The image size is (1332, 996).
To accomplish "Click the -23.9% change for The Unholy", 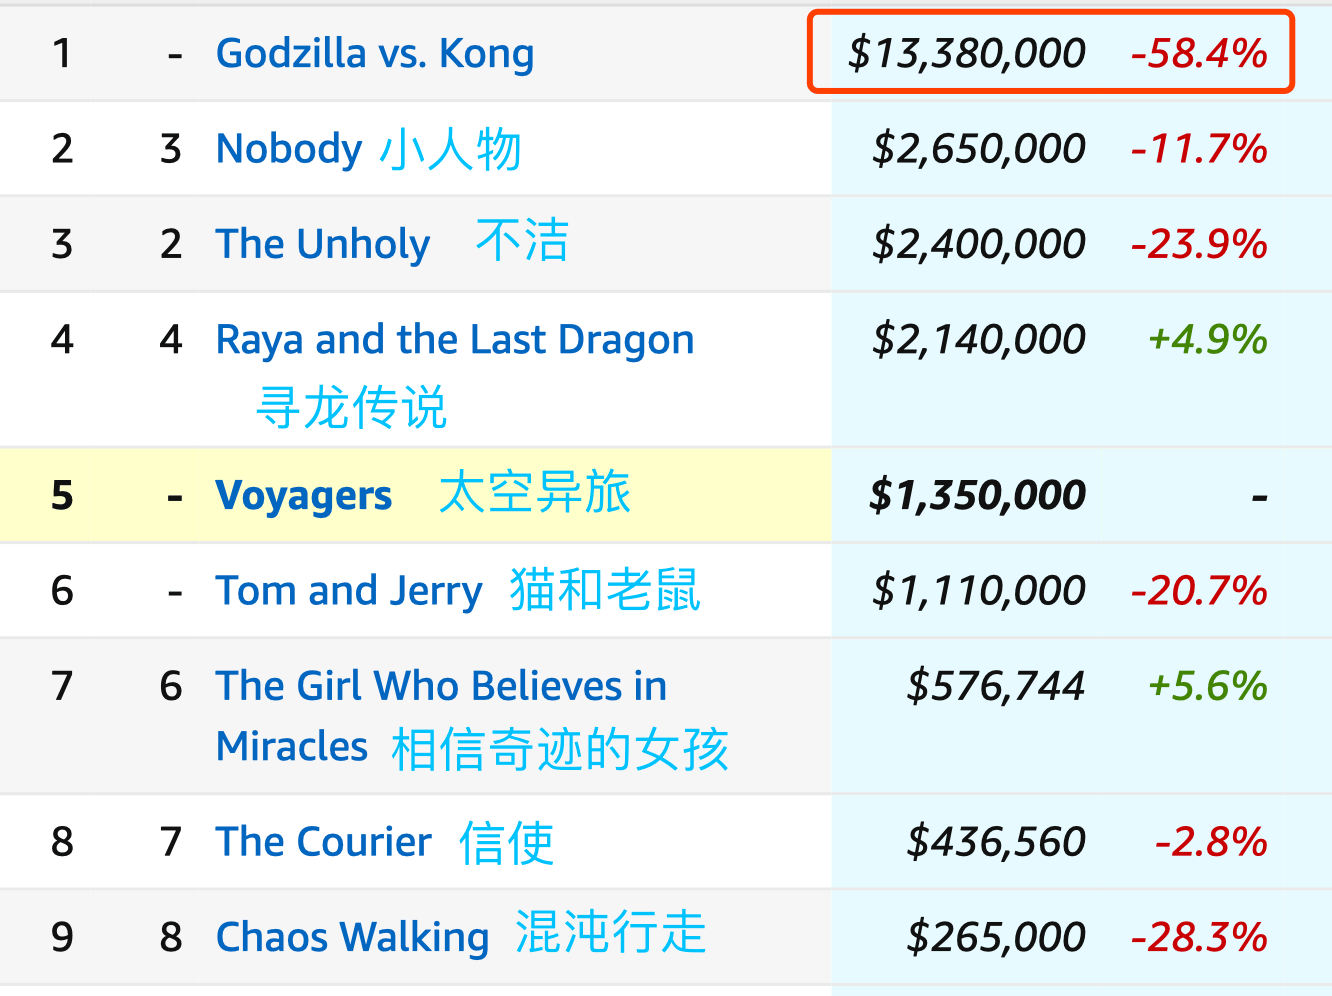I will click(x=1199, y=244).
